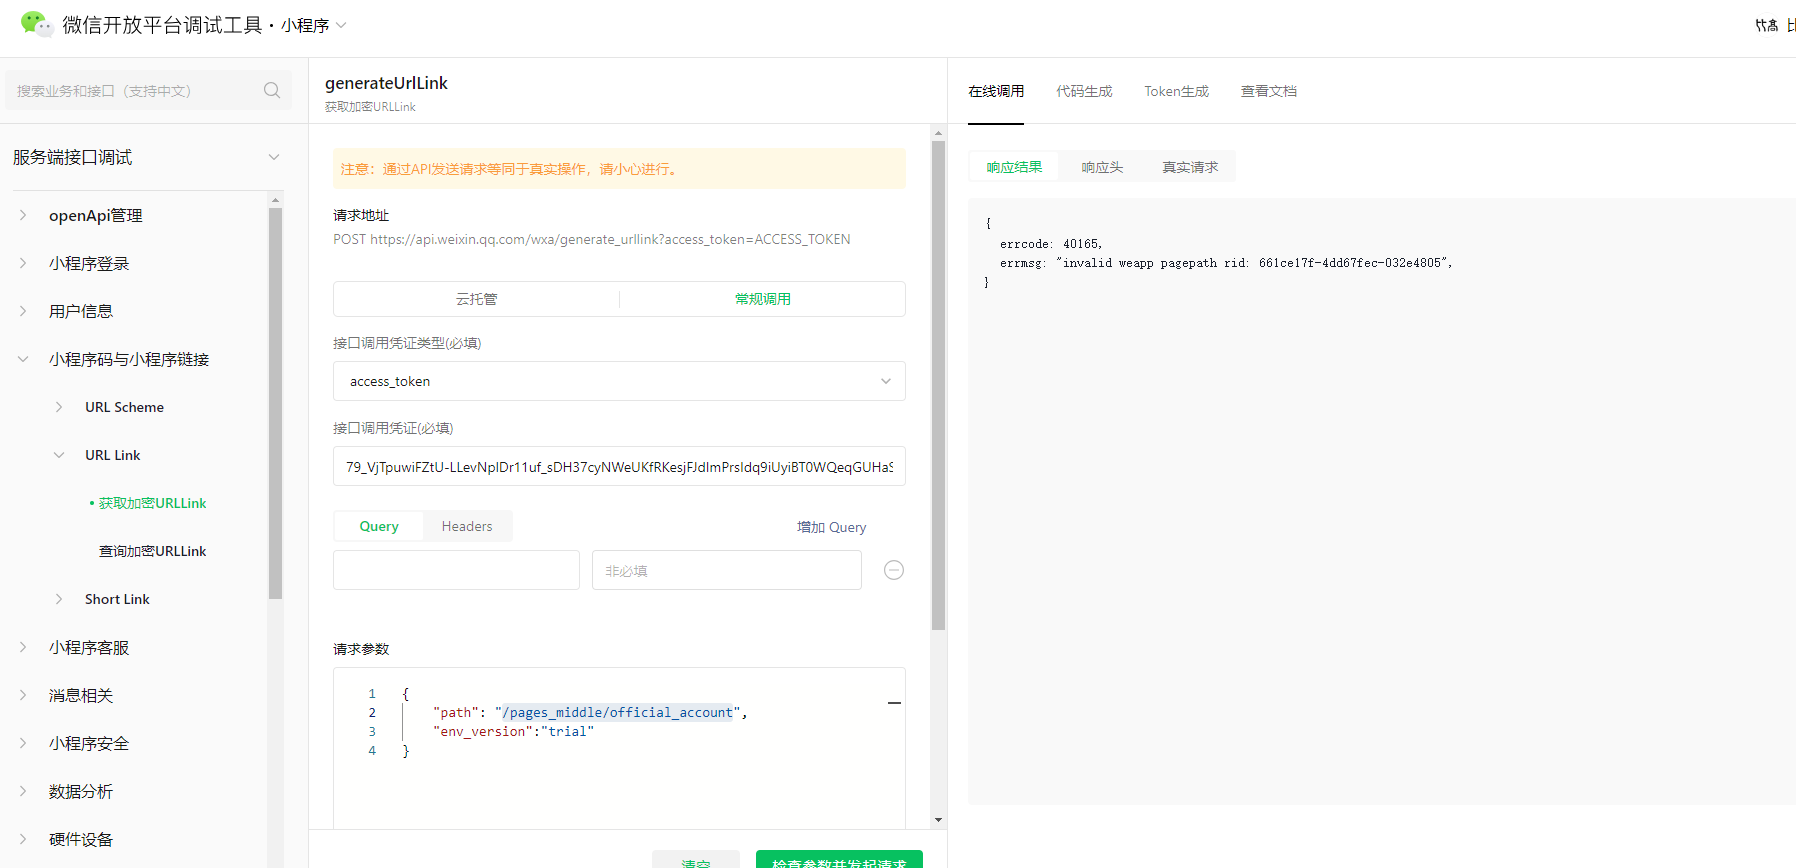
Task: Click the orange 注意 warning notice text
Action: [x=511, y=169]
